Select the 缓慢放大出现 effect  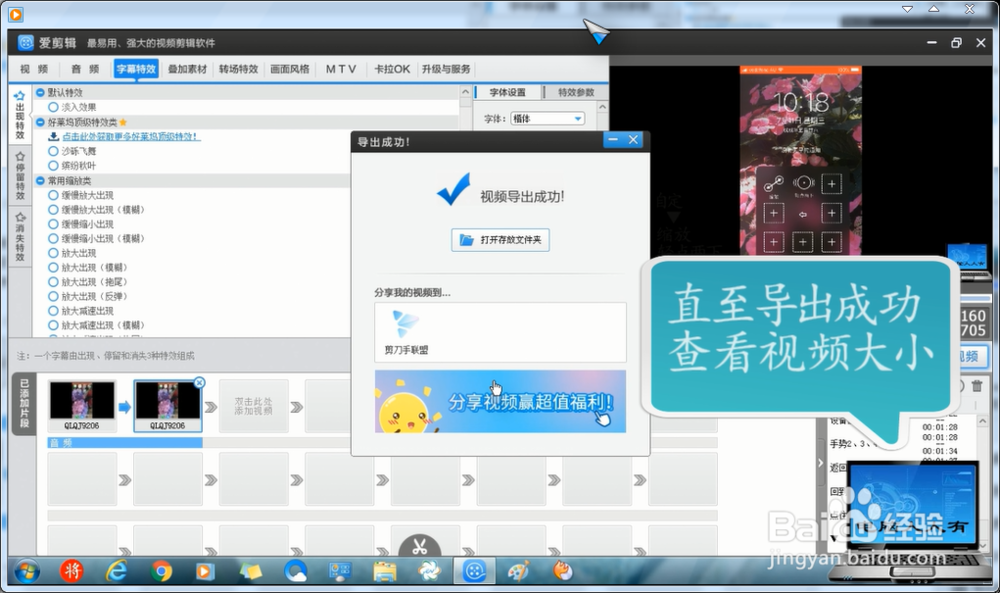click(54, 195)
